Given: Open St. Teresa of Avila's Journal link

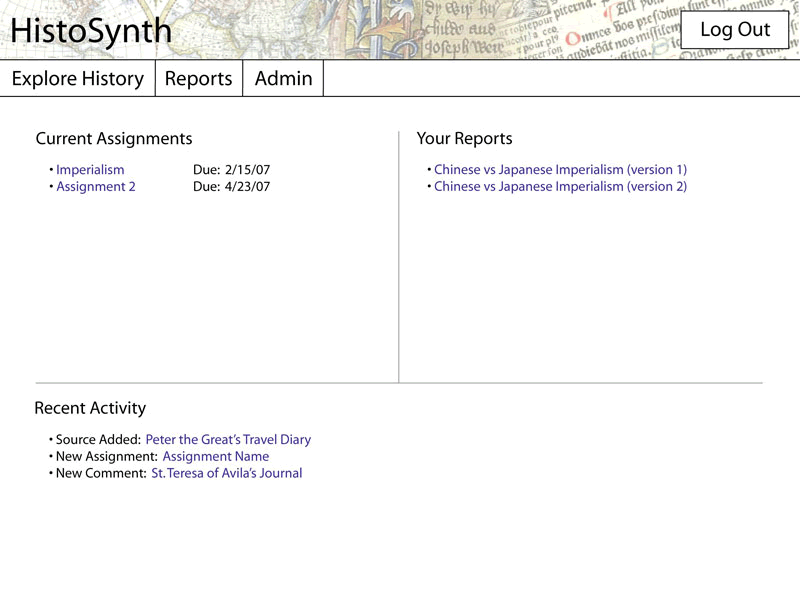Looking at the screenshot, I should click(x=226, y=474).
